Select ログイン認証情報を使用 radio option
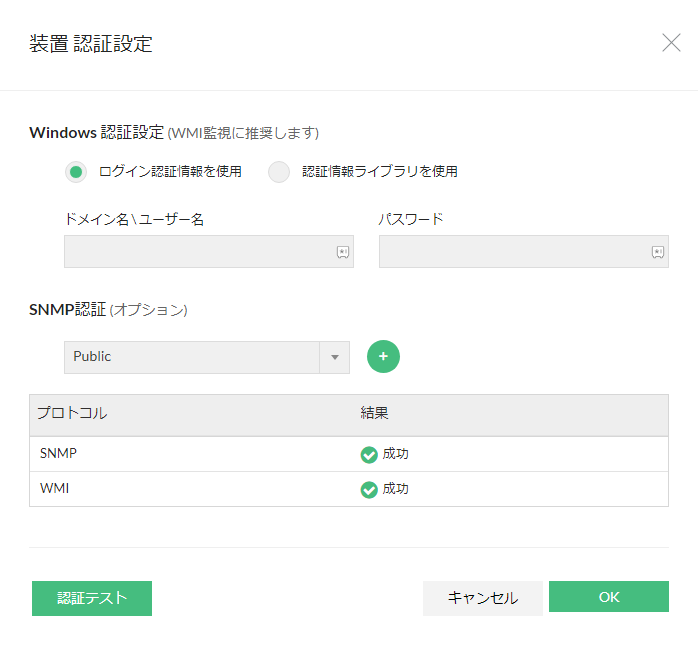Screen dimensions: 698x647 point(75,172)
